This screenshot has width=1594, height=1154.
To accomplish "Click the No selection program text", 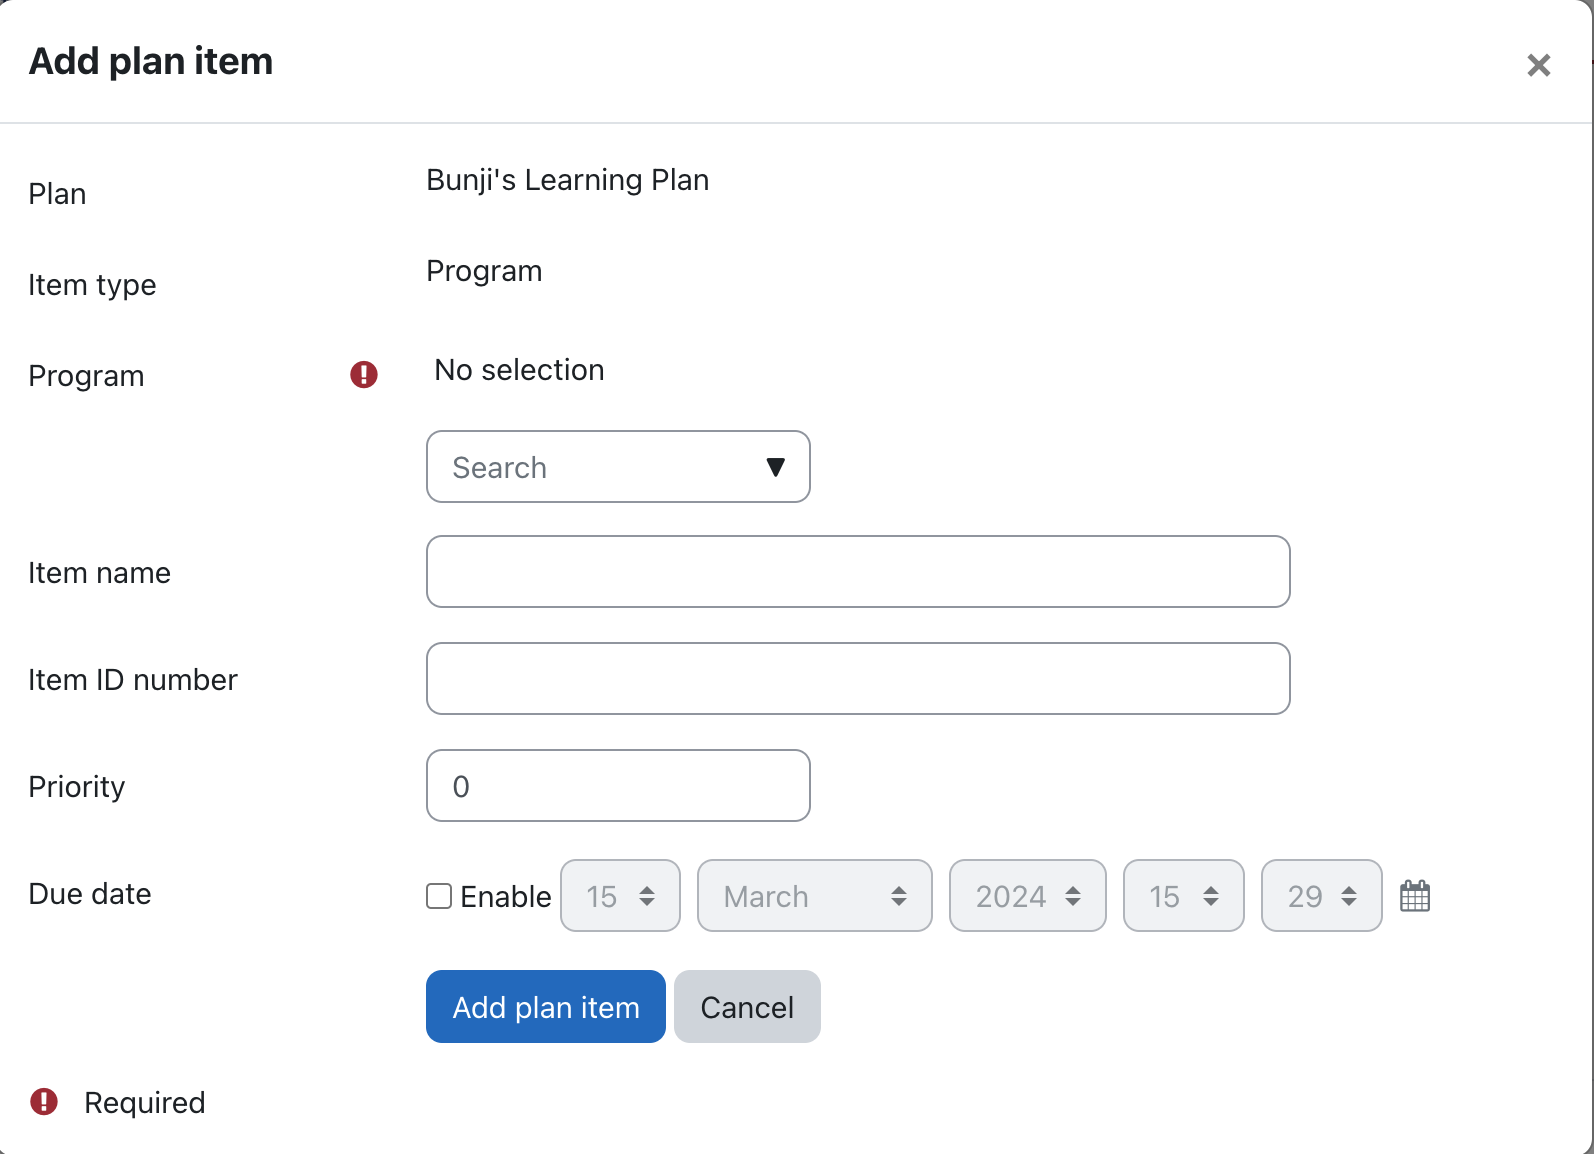I will click(519, 370).
